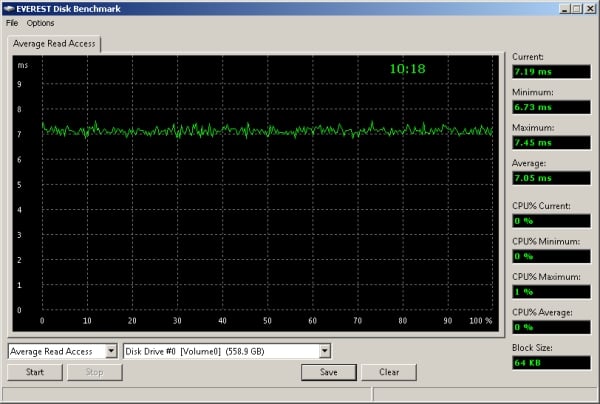Open the Disk Drive #0 selection dropdown

pos(324,351)
